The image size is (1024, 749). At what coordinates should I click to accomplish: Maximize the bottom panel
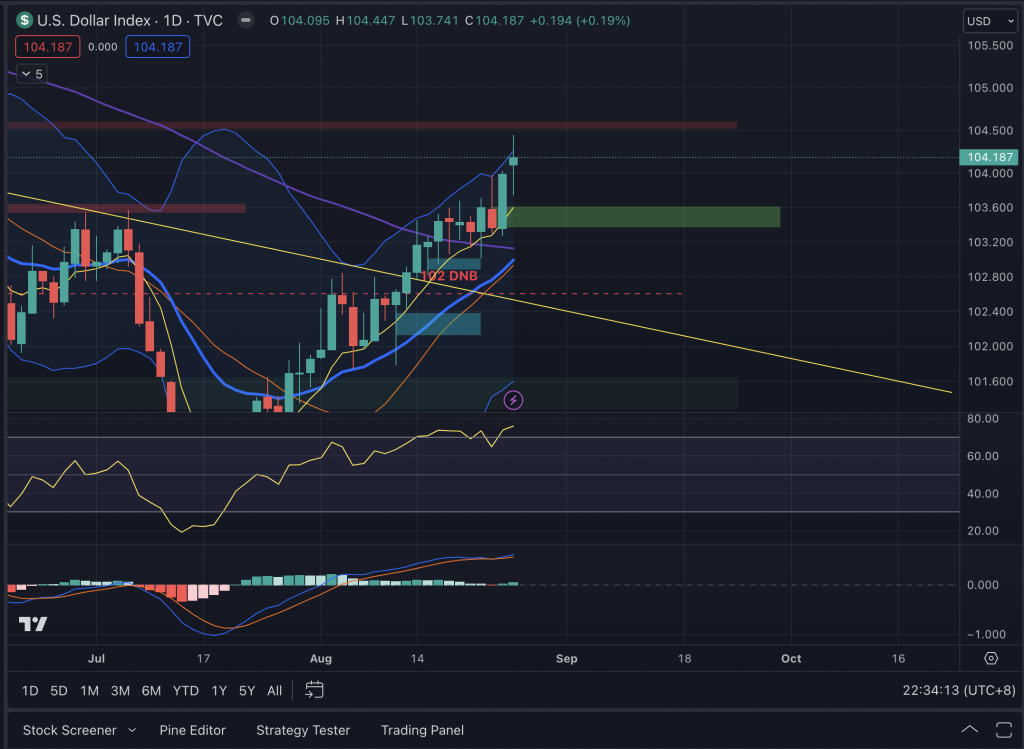pos(1004,729)
